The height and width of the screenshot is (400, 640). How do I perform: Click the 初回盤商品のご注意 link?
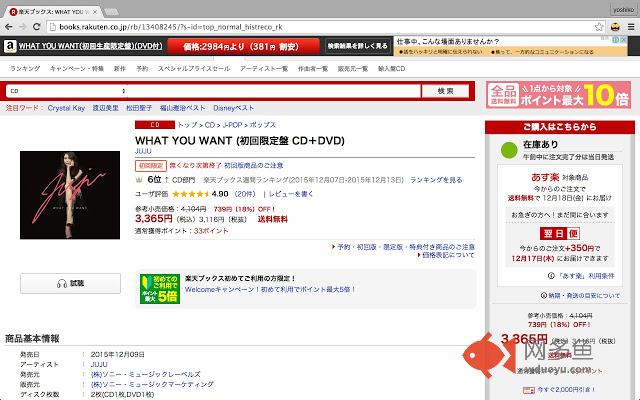tap(253, 165)
